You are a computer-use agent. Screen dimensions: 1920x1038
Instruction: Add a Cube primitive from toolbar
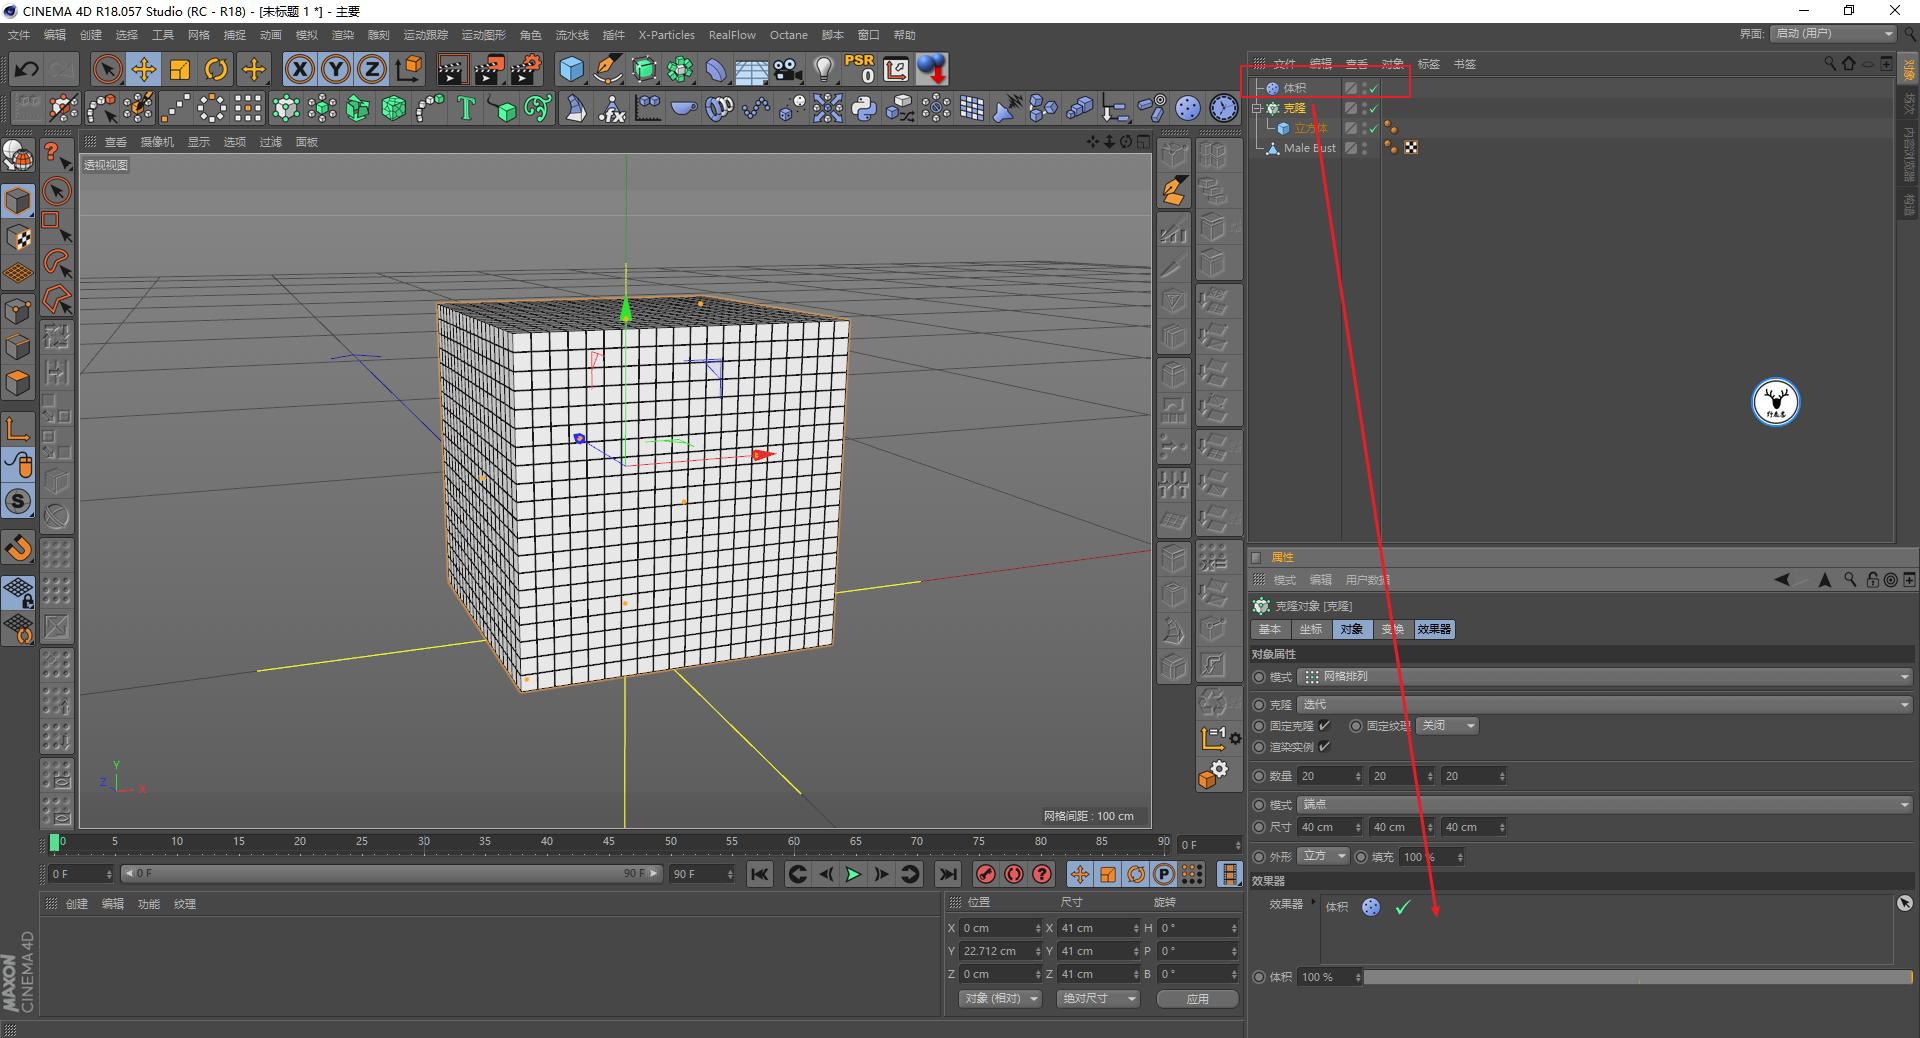coord(571,69)
